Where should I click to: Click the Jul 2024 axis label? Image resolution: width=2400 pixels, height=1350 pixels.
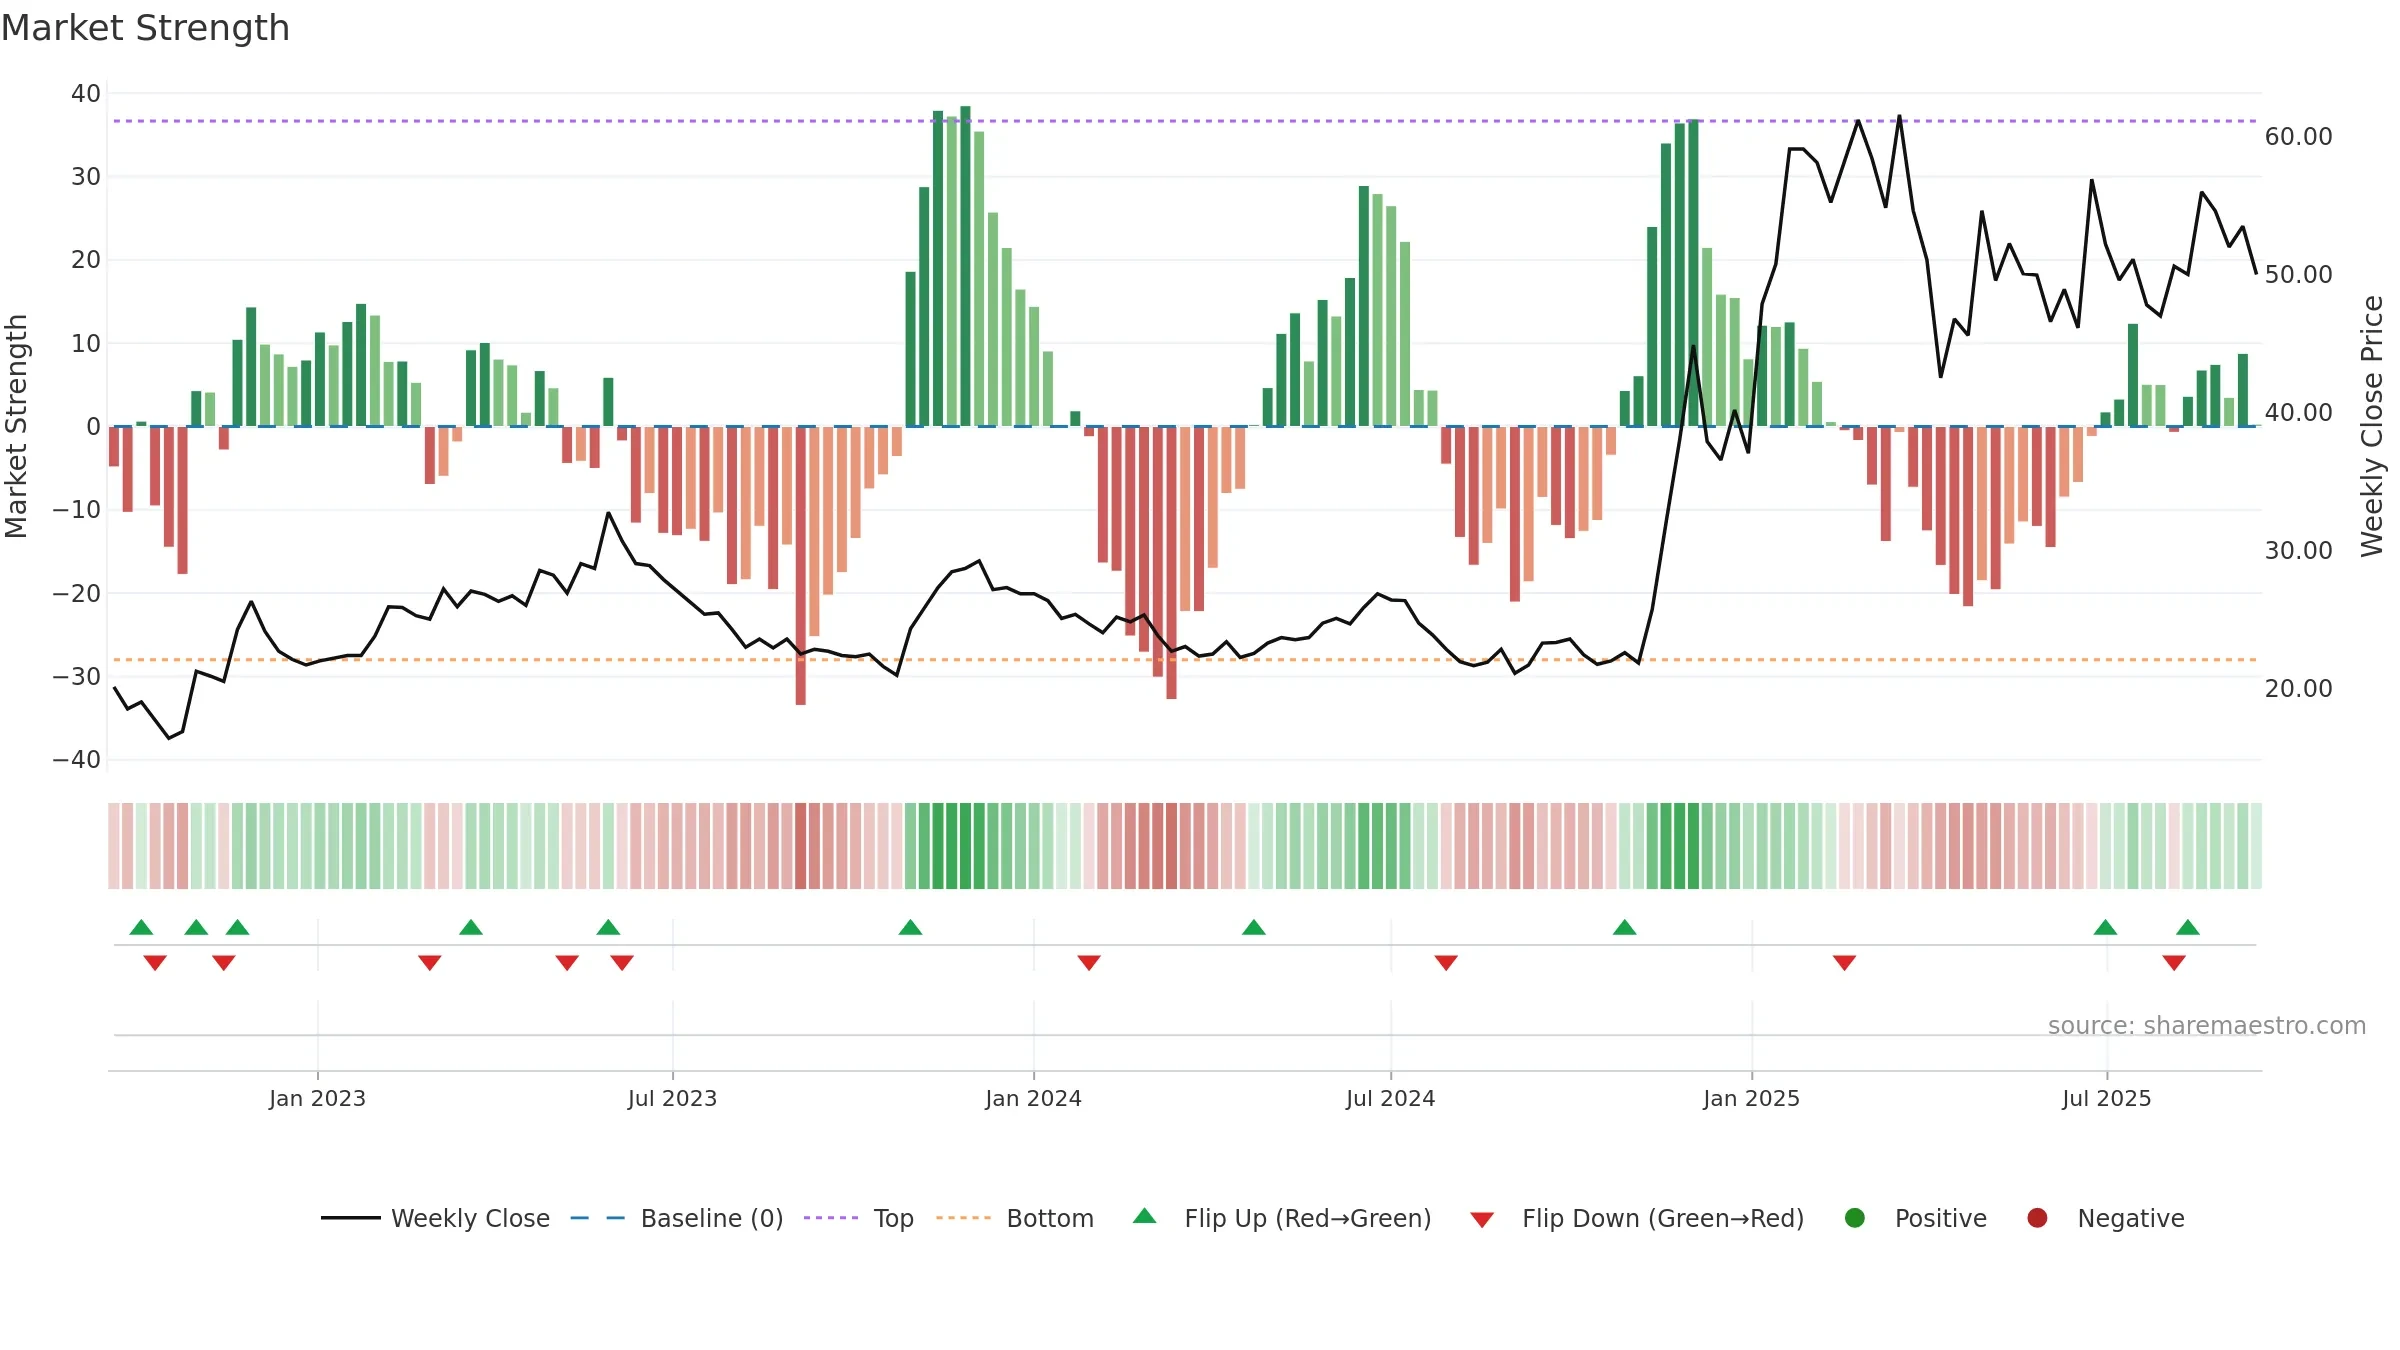[x=1390, y=1098]
